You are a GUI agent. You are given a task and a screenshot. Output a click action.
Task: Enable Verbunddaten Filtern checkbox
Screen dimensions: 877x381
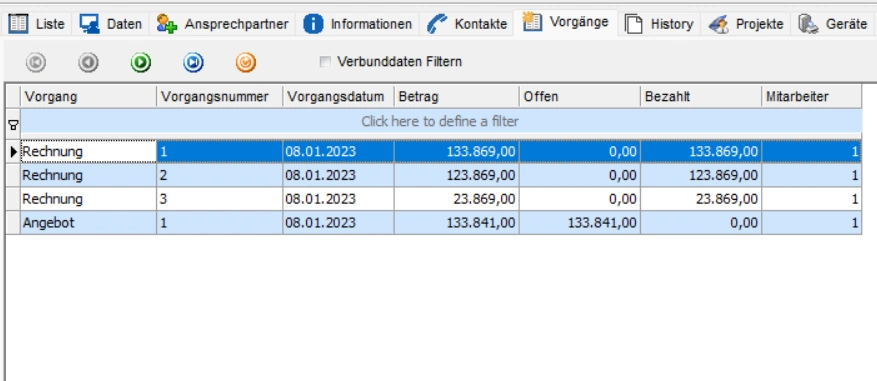click(325, 62)
